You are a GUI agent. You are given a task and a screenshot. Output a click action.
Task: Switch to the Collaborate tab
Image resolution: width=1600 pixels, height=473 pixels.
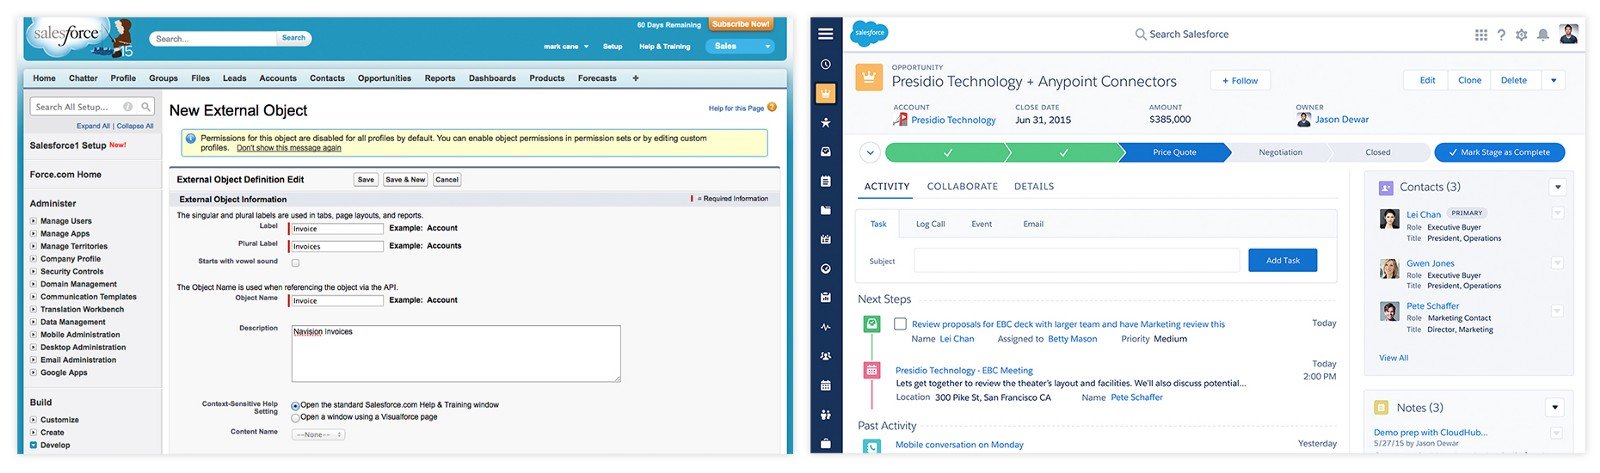click(961, 186)
